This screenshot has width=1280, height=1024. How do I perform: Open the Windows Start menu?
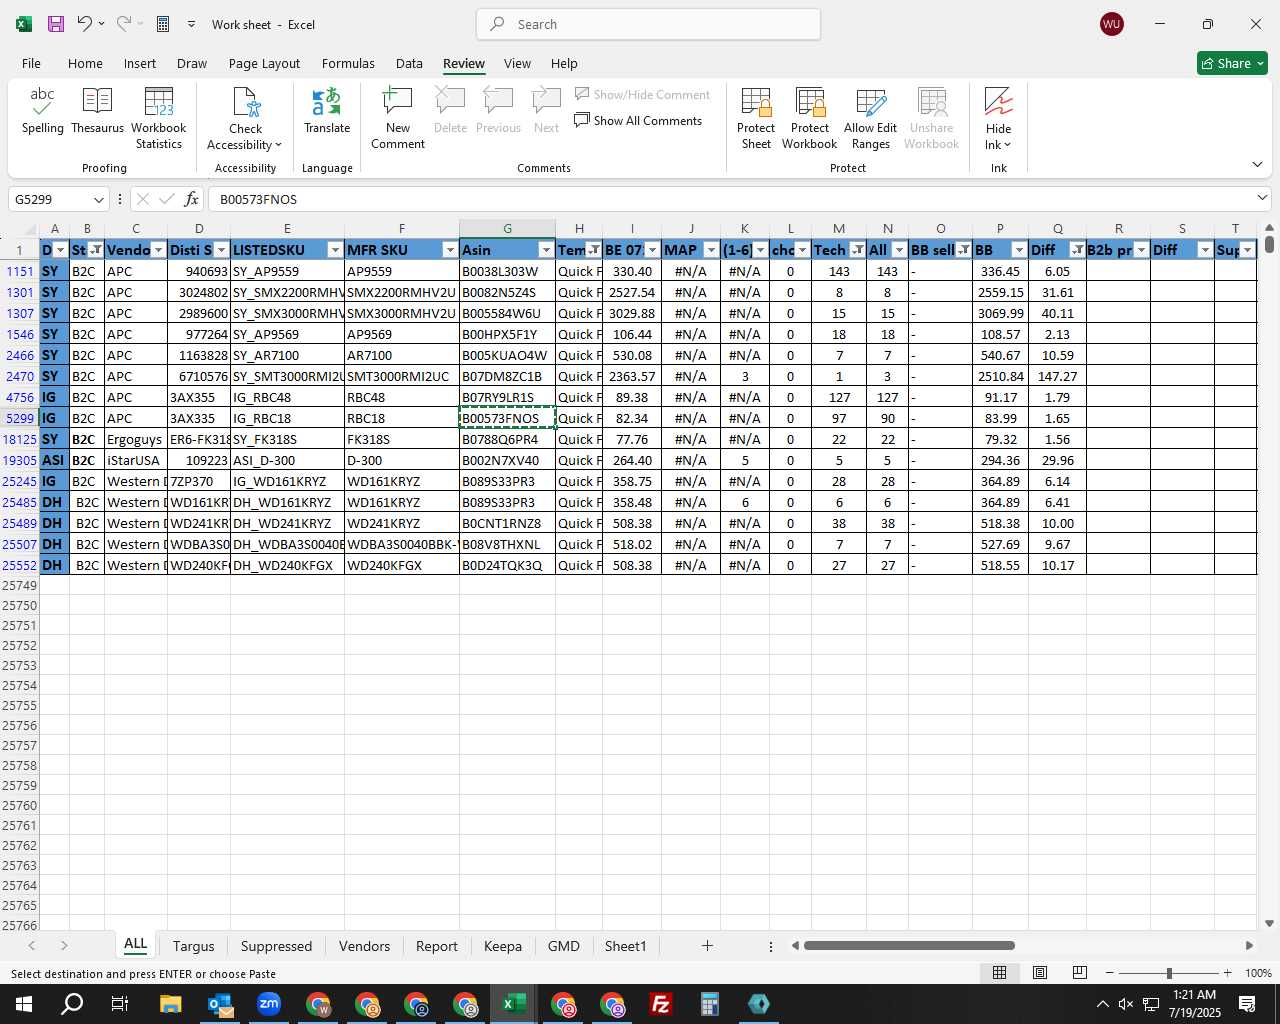click(24, 1004)
